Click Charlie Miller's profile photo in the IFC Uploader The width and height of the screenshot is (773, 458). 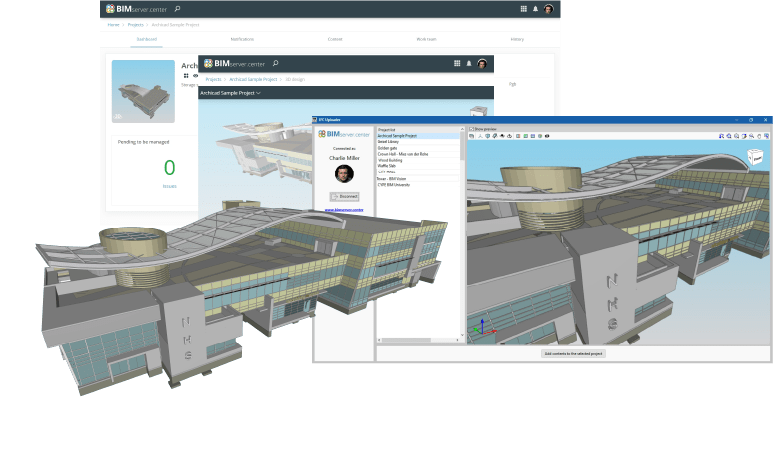click(344, 174)
